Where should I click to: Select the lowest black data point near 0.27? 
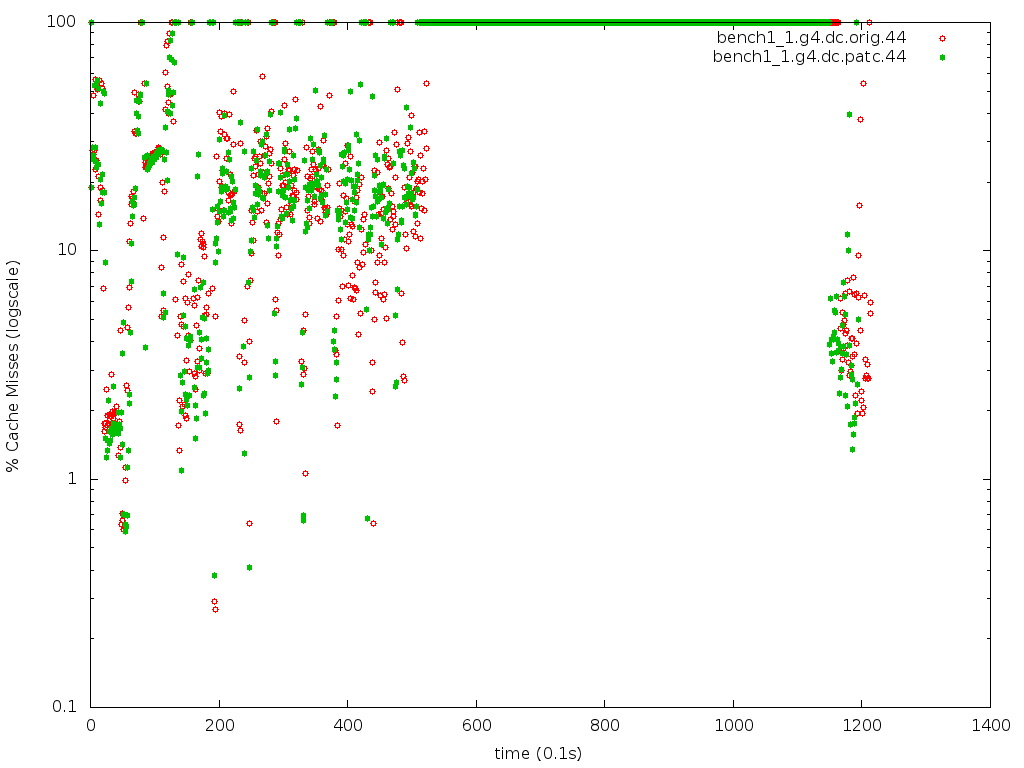click(215, 609)
